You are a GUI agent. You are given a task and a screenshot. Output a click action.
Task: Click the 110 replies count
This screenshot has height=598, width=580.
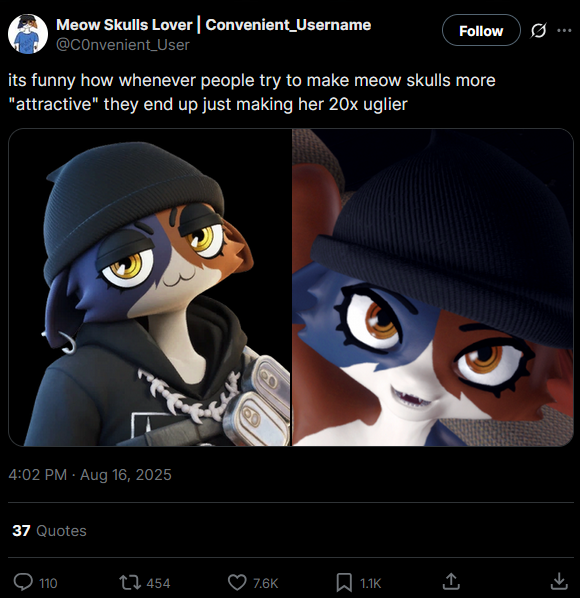tap(48, 583)
